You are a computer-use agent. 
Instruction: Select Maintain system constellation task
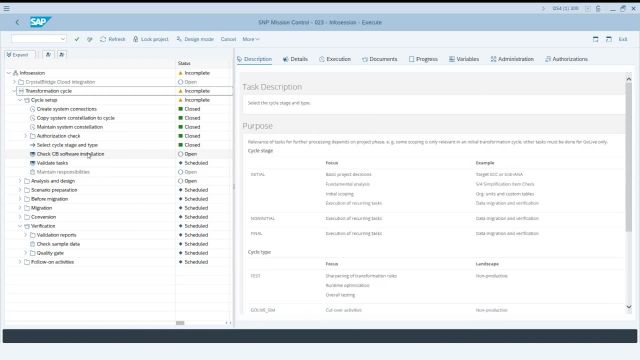point(70,127)
